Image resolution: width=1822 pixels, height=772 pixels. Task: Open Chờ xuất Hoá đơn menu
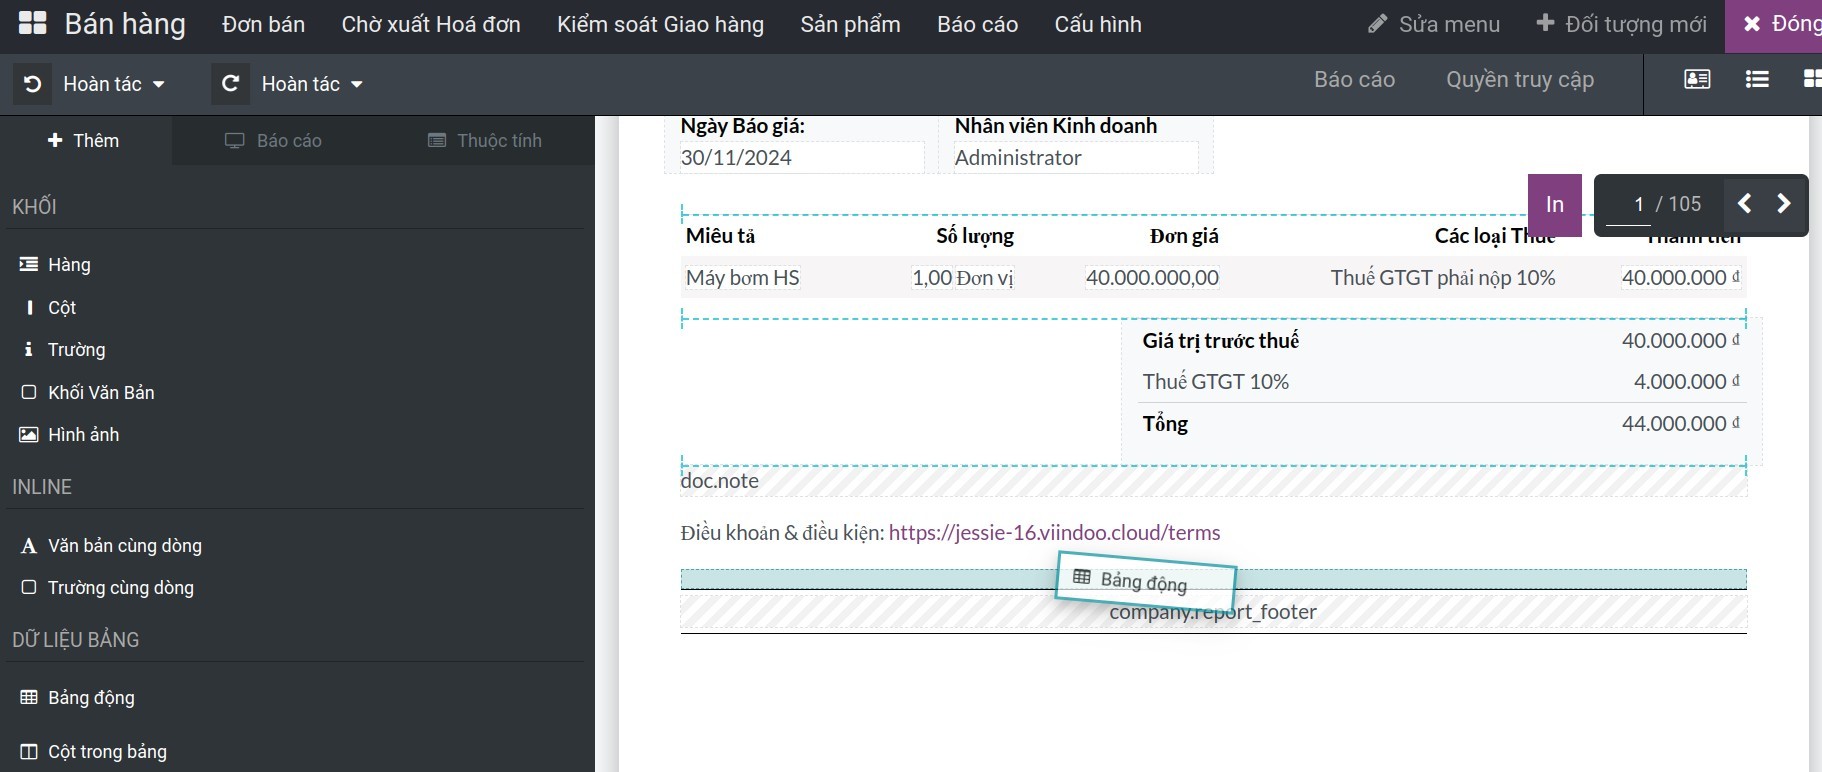pyautogui.click(x=431, y=25)
